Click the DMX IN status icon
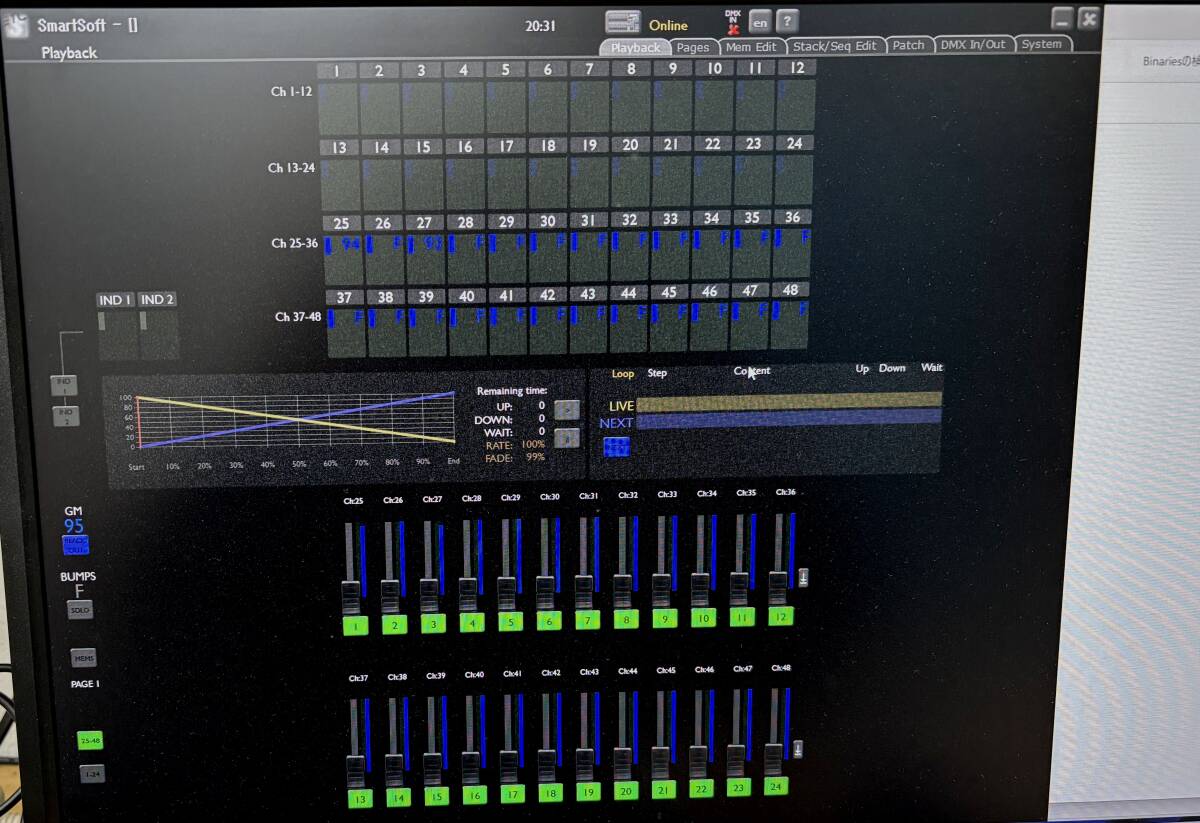This screenshot has height=823, width=1200. (x=733, y=23)
